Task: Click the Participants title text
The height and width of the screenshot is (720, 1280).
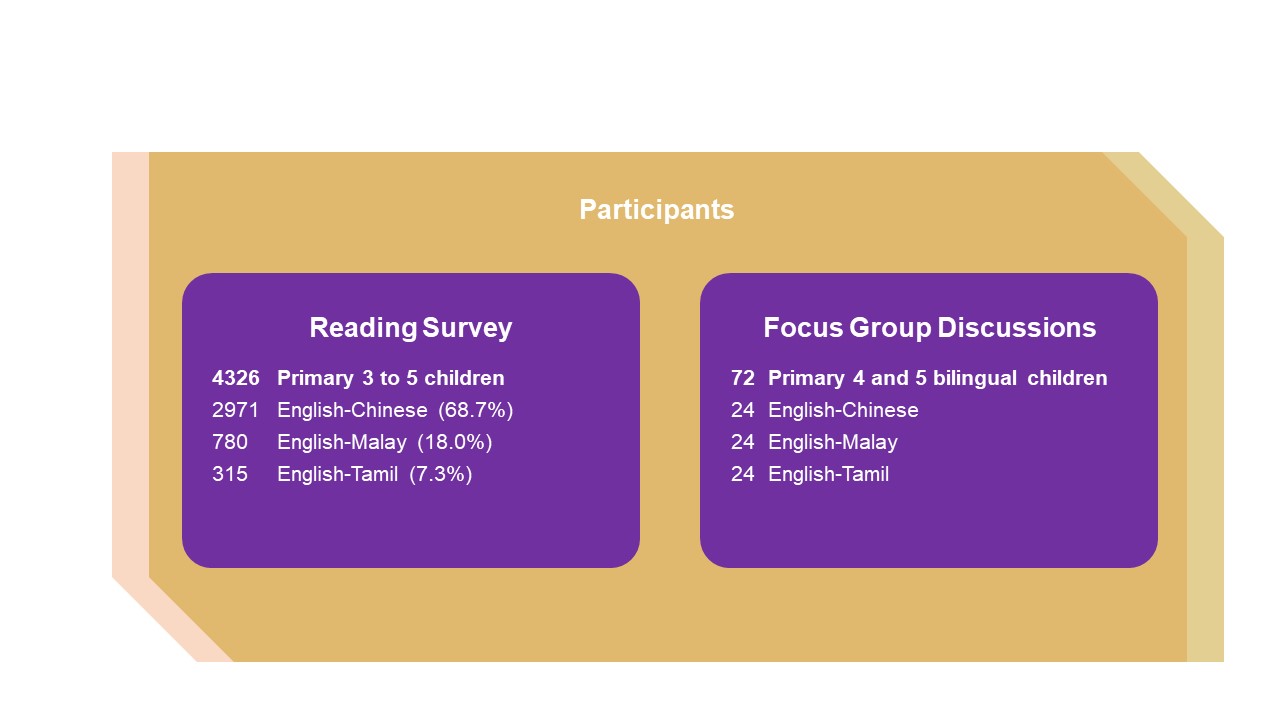Action: (x=656, y=210)
